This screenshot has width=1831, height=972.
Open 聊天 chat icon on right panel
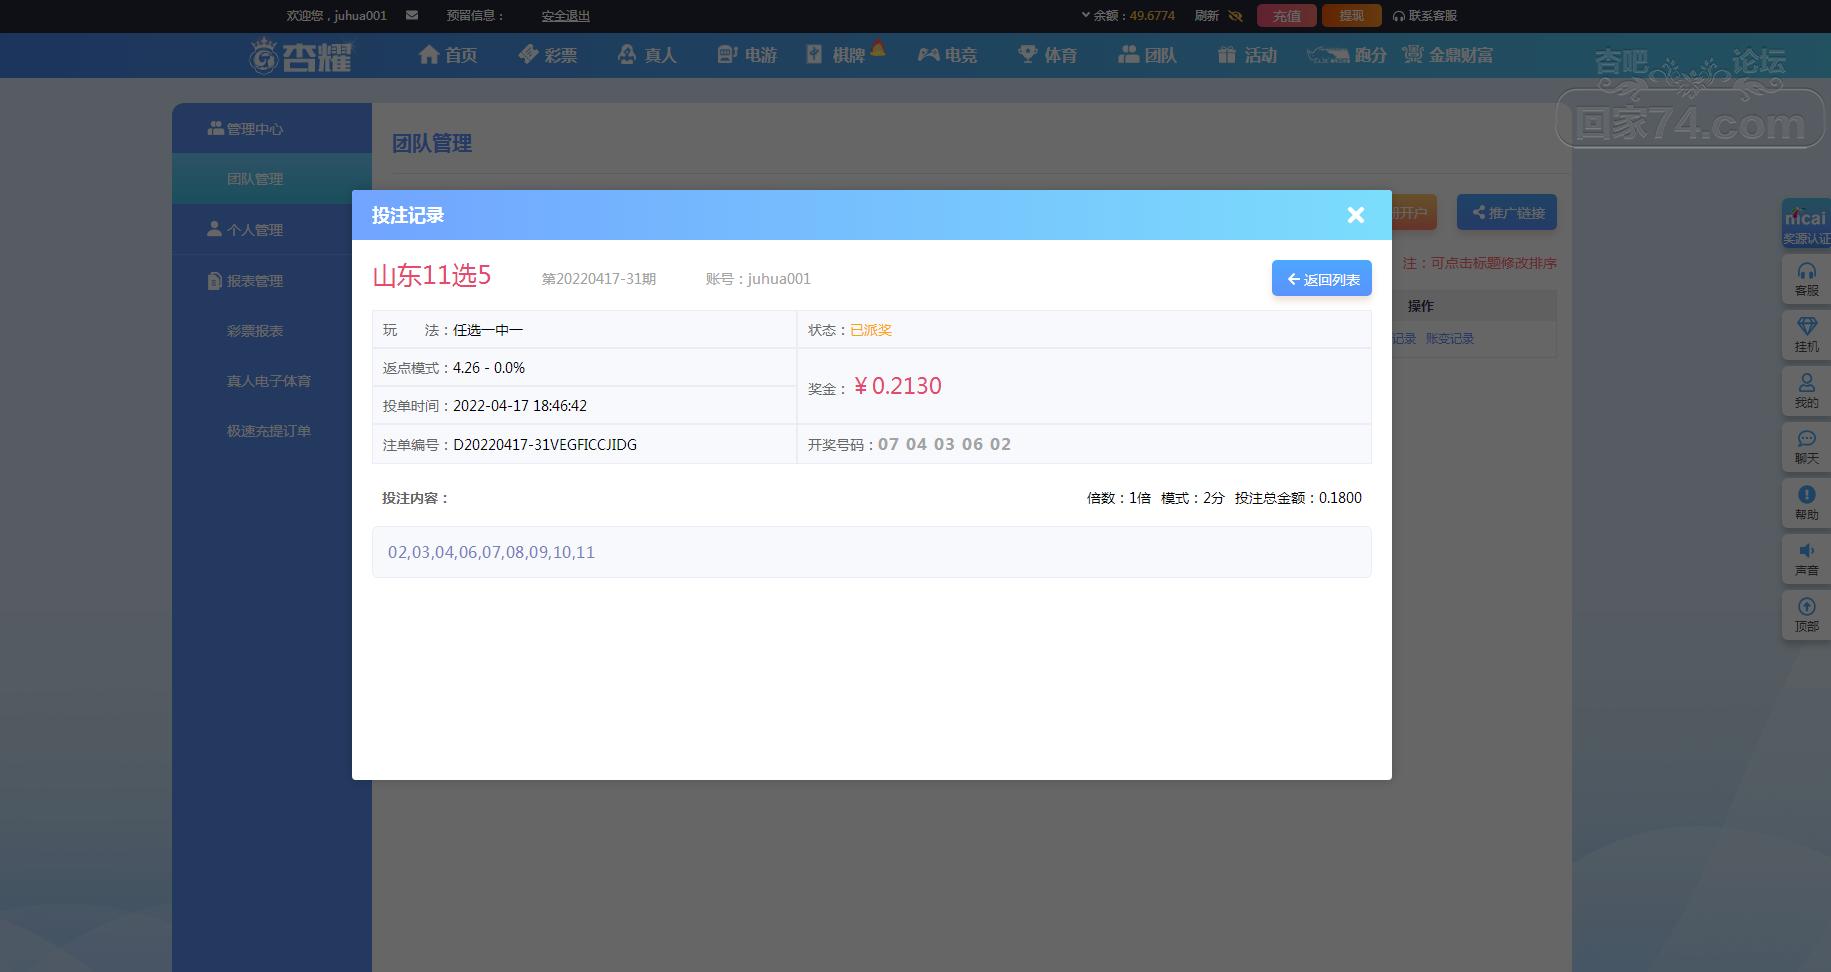point(1806,447)
